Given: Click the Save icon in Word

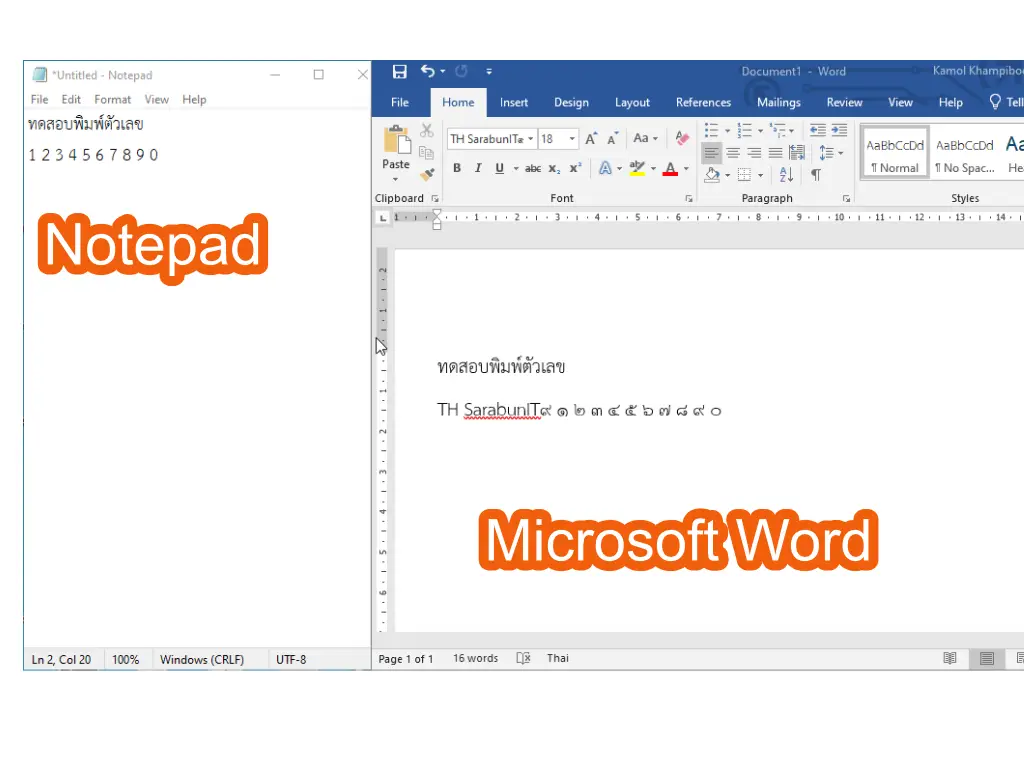Looking at the screenshot, I should 400,71.
